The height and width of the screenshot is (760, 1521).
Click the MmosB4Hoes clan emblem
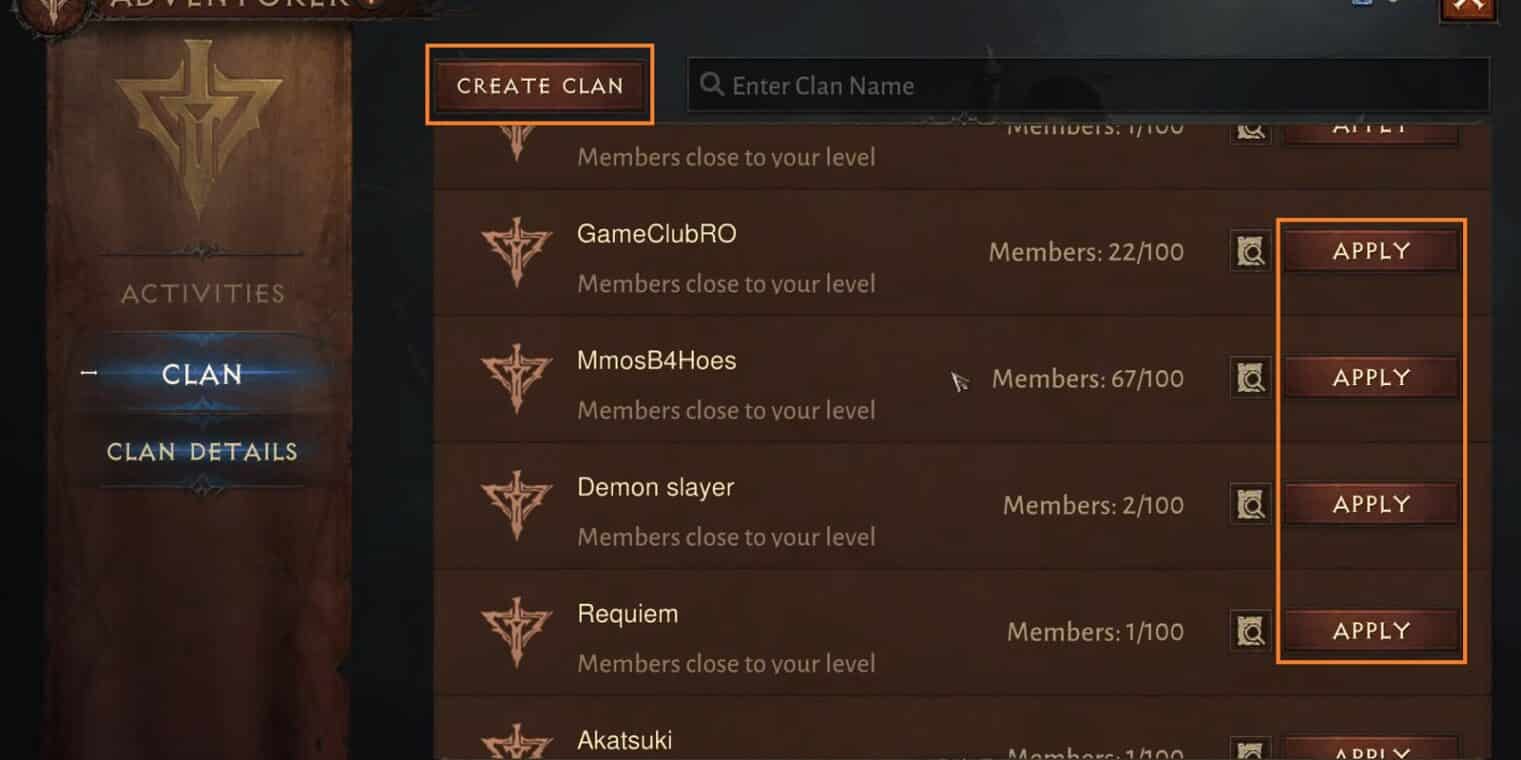coord(516,378)
